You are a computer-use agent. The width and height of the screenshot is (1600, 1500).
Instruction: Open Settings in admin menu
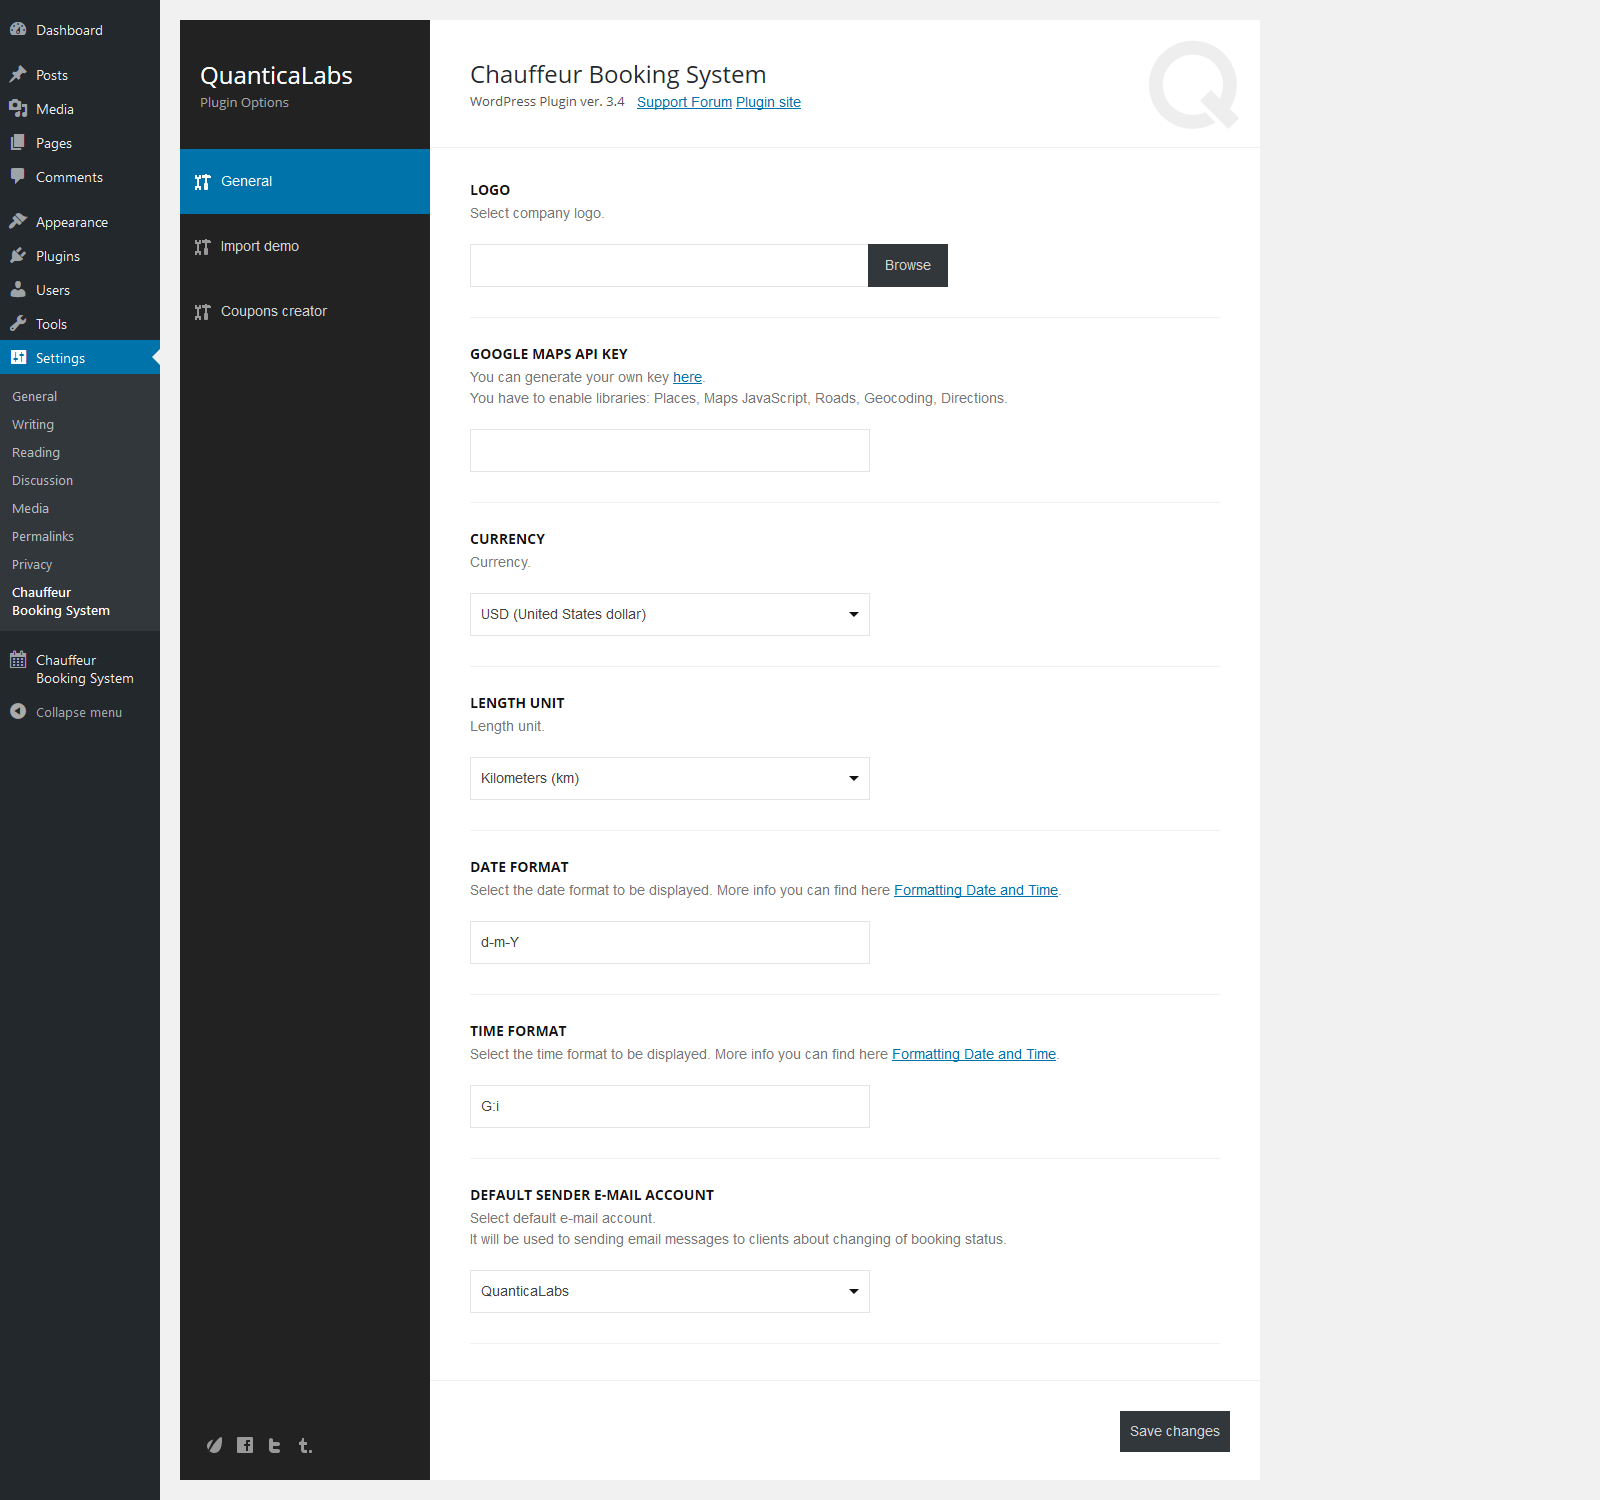point(80,358)
